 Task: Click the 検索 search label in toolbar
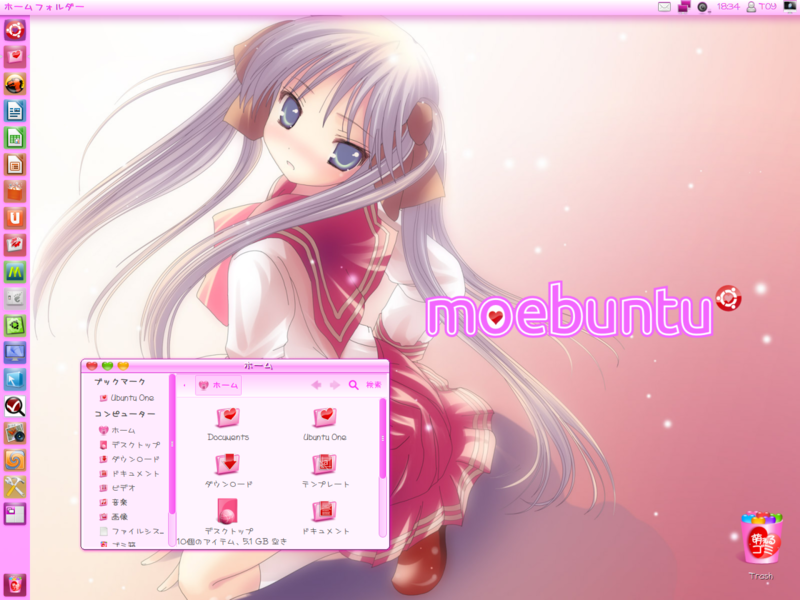[373, 385]
